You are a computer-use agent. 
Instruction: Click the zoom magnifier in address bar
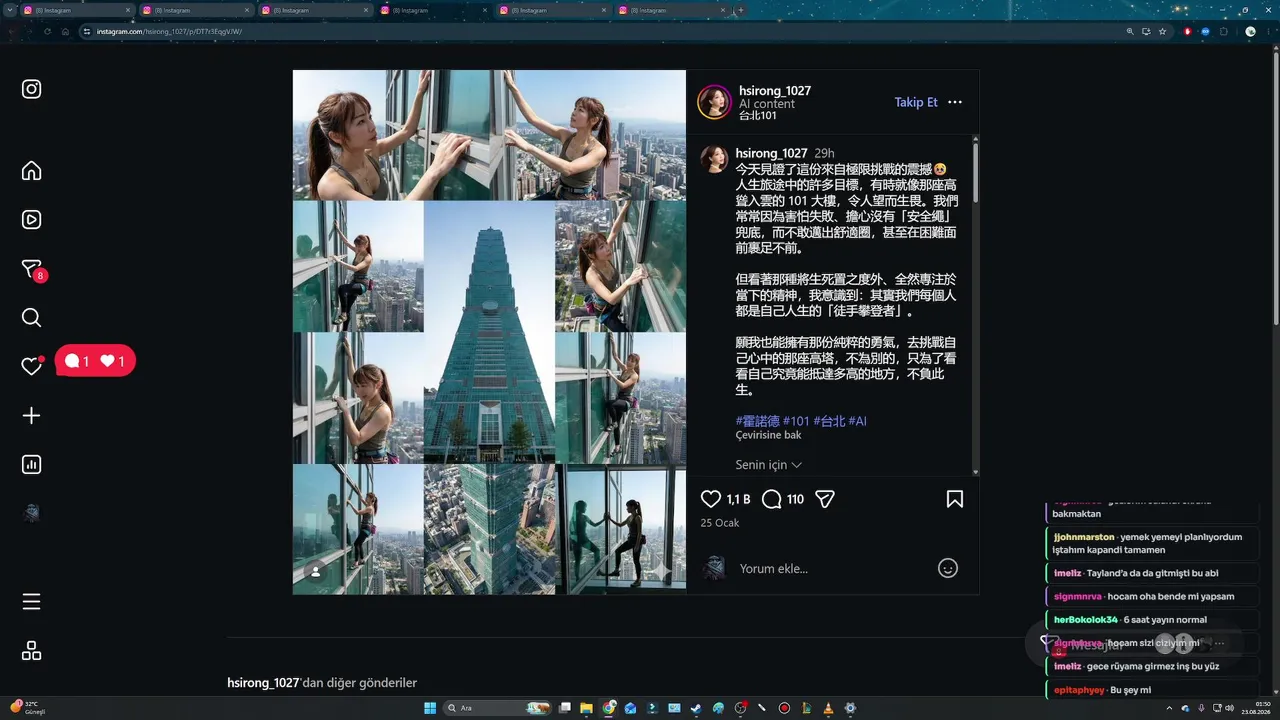pyautogui.click(x=1130, y=31)
